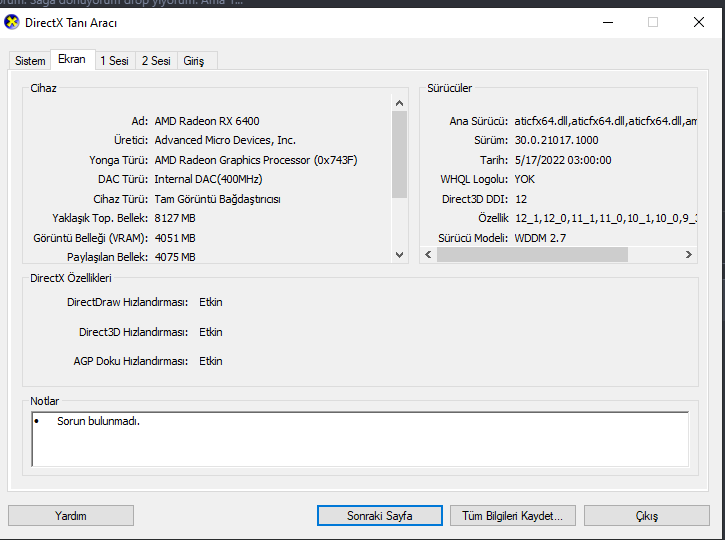Click Direct3D DDI value 12
Viewport: 725px width, 540px height.
coord(521,199)
